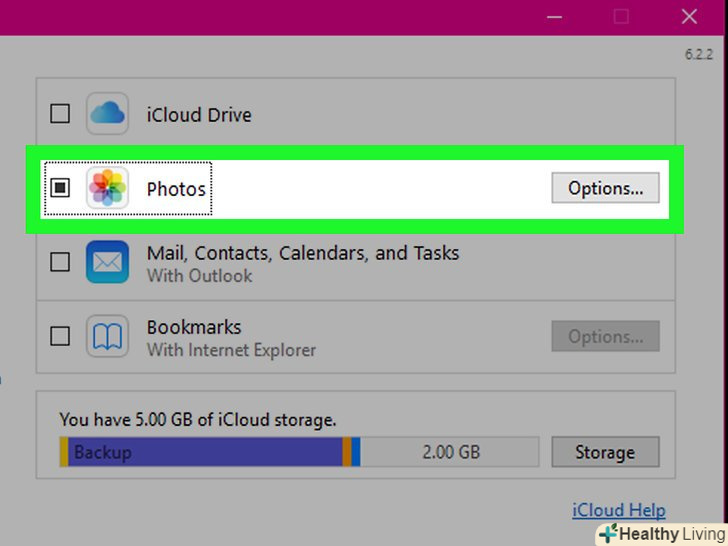Screen dimensions: 728x546
Task: Close the iCloud window
Action: coord(689,16)
